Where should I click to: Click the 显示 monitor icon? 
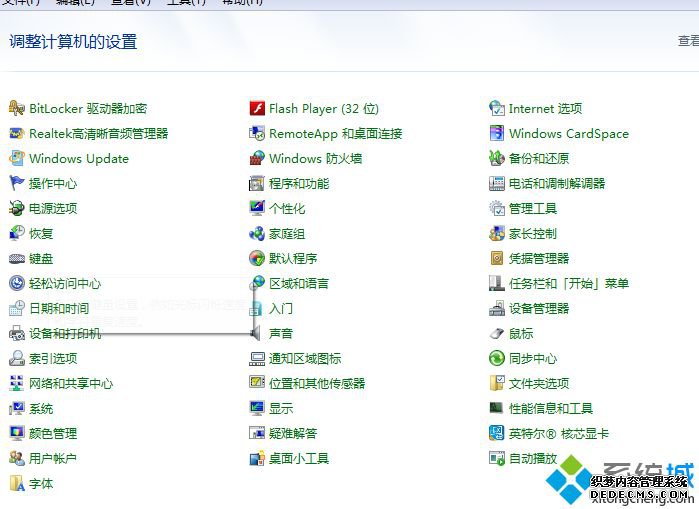pos(257,408)
